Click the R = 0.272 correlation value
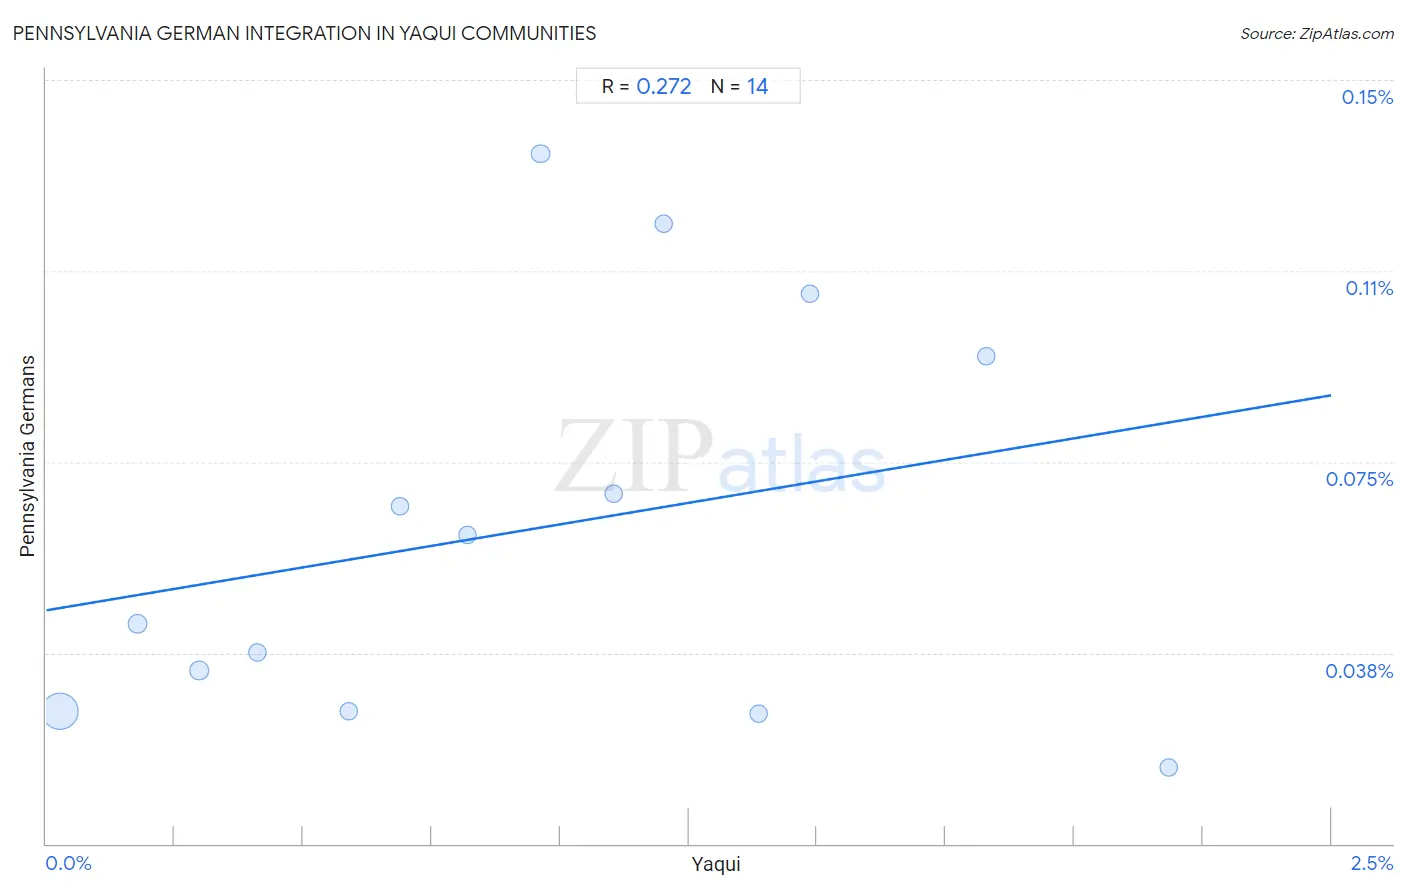Image resolution: width=1406 pixels, height=892 pixels. [646, 87]
